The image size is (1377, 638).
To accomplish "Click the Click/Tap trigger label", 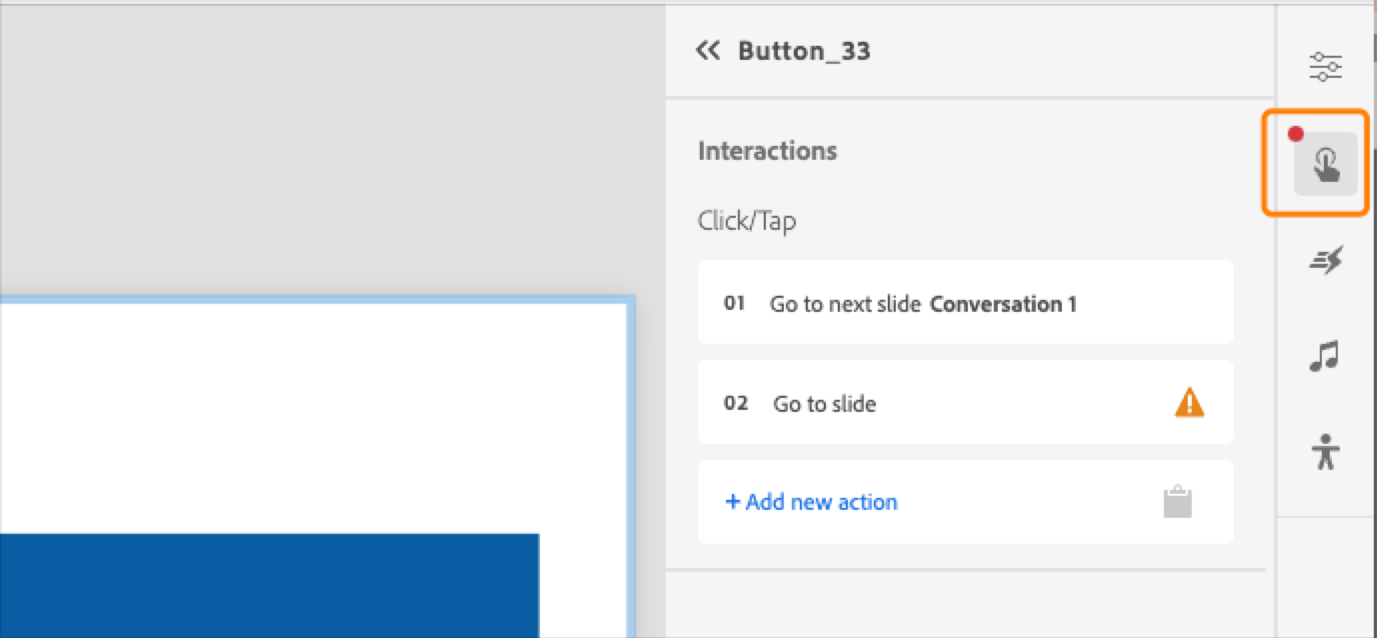I will [x=746, y=220].
